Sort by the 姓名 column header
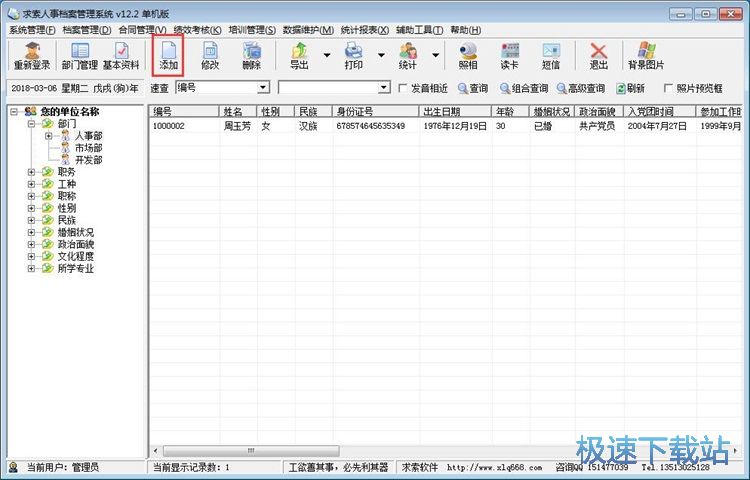Image resolution: width=750 pixels, height=480 pixels. click(238, 111)
